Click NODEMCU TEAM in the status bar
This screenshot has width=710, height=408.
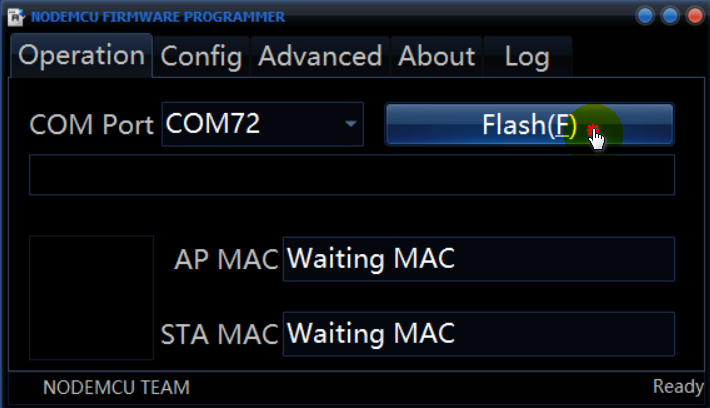coord(116,387)
